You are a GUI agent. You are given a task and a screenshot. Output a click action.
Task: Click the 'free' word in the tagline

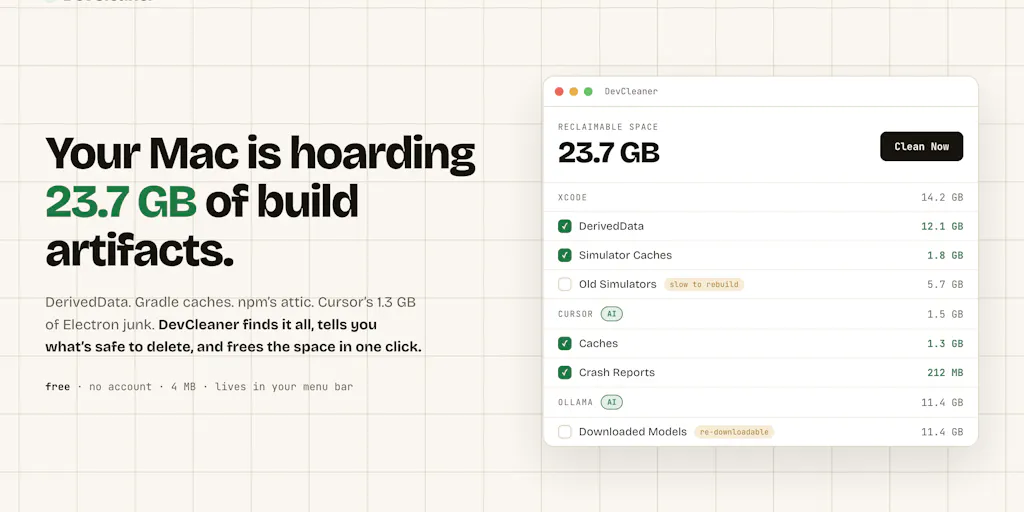tap(57, 387)
